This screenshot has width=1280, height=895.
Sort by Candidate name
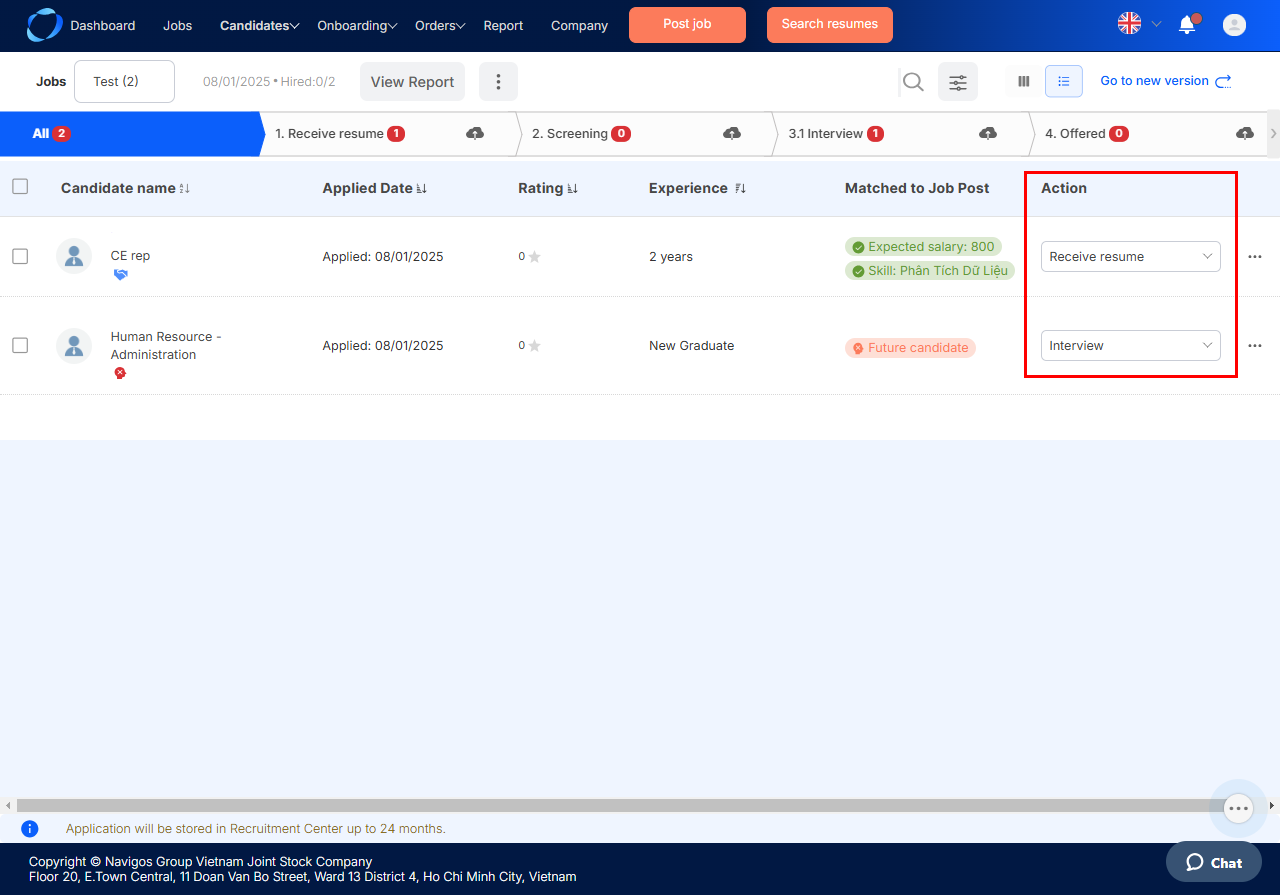click(184, 189)
